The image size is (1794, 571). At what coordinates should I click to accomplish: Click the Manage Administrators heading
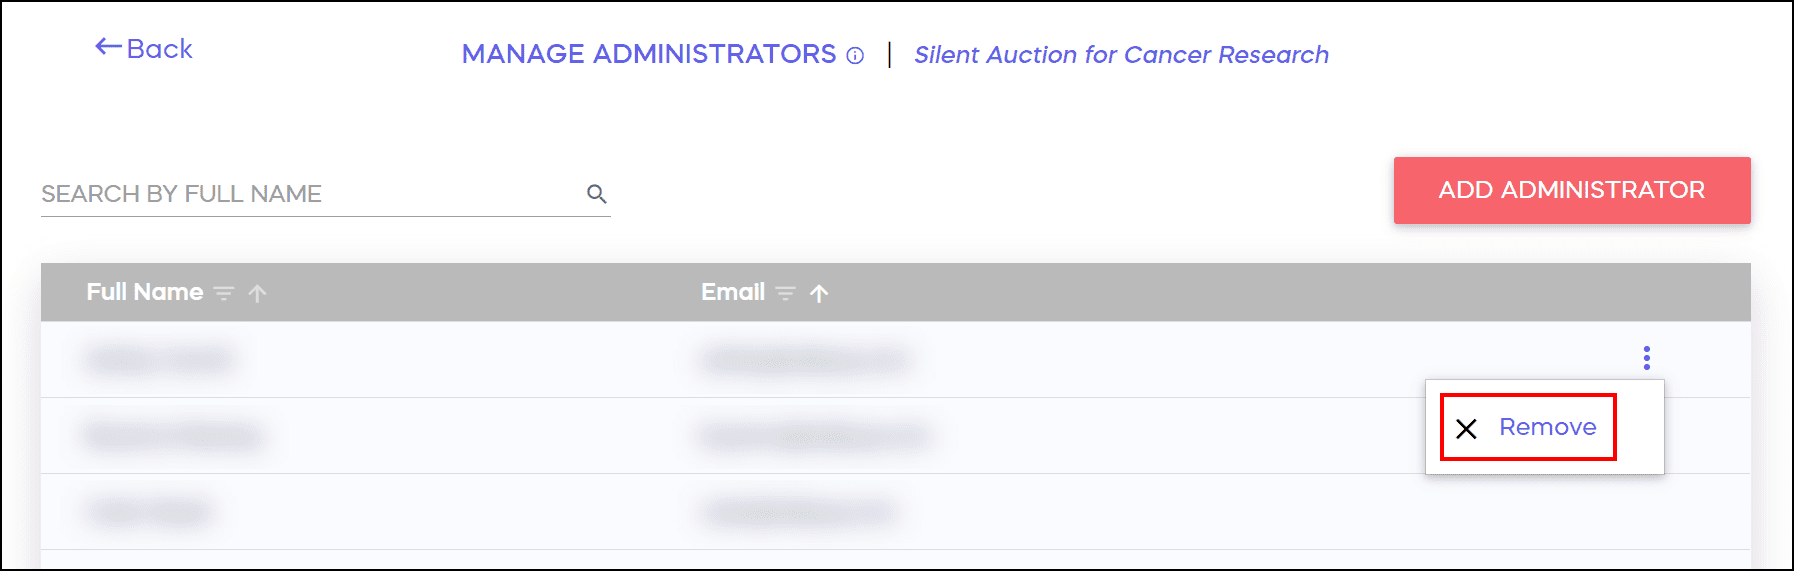[648, 54]
